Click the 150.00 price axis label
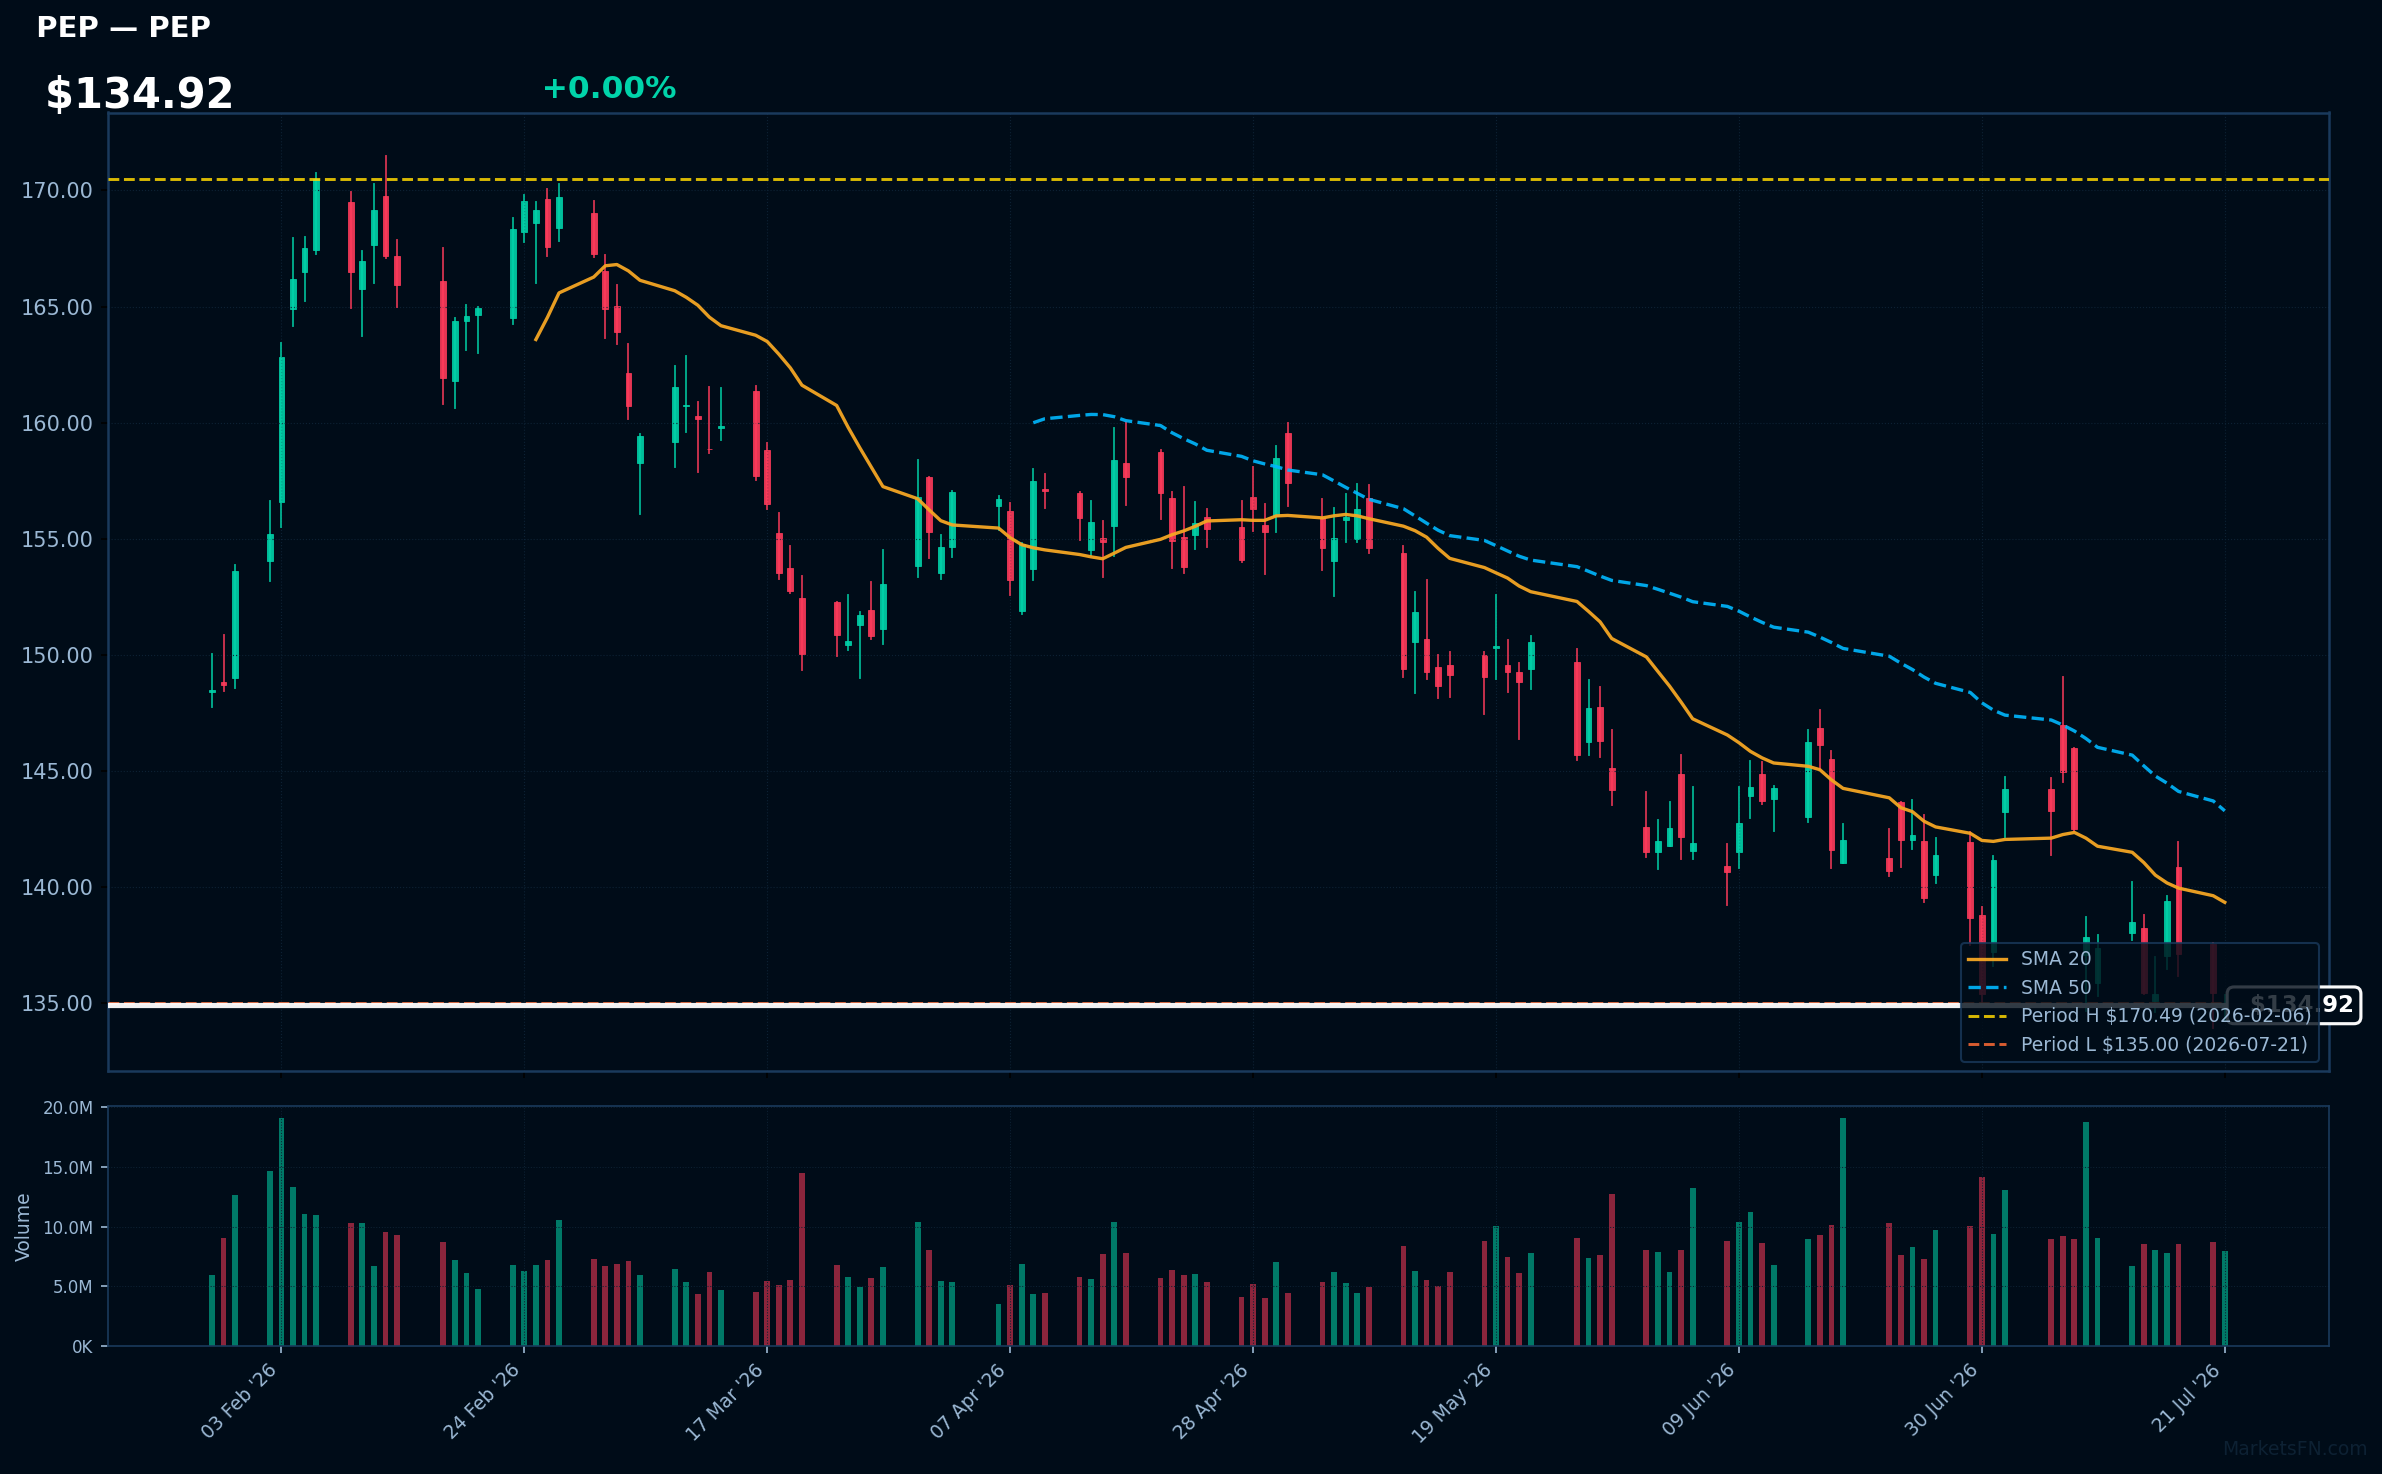The width and height of the screenshot is (2382, 1474). coord(57,655)
